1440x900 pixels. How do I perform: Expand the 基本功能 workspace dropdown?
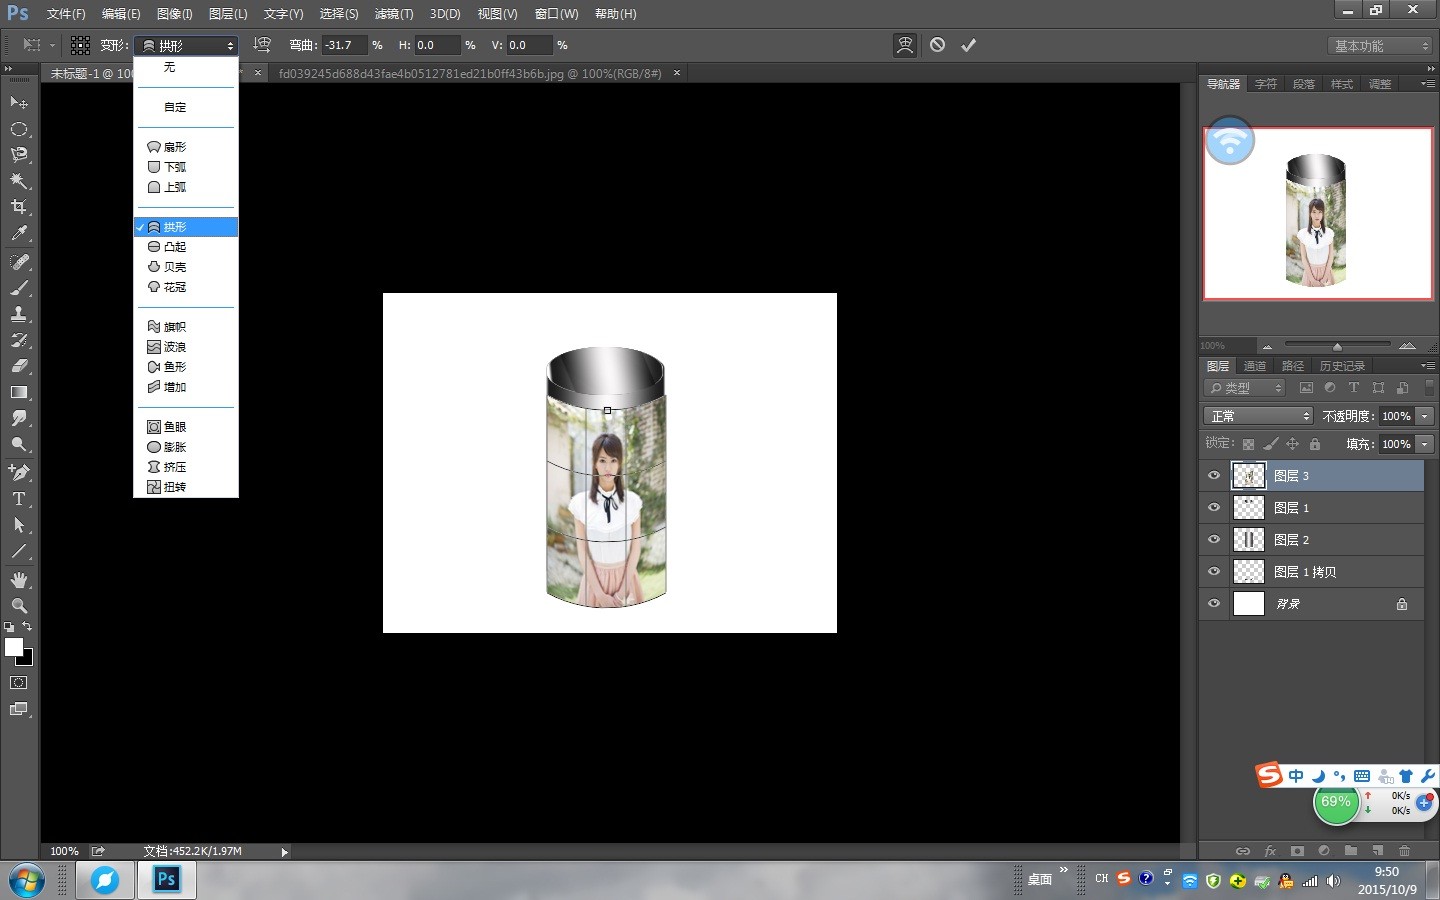coord(1381,46)
